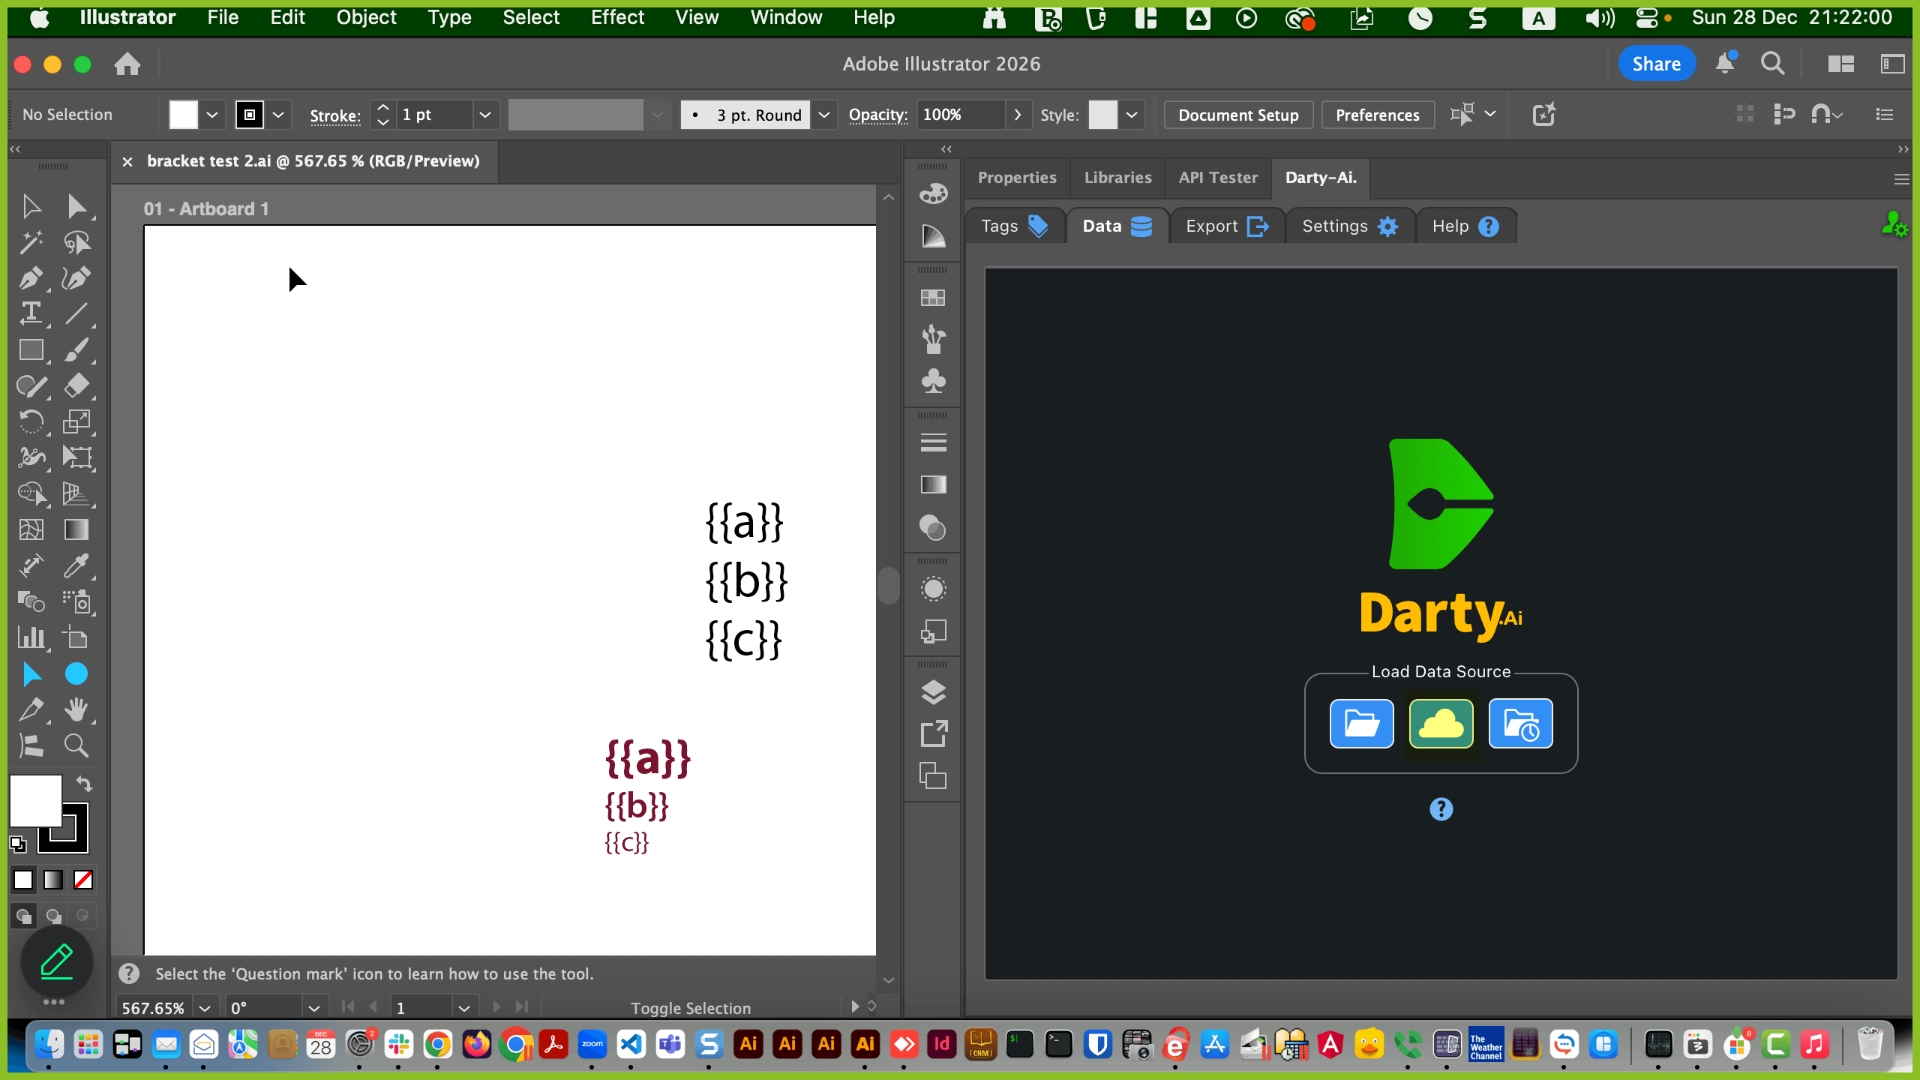Select the Hand tool

coord(76,710)
